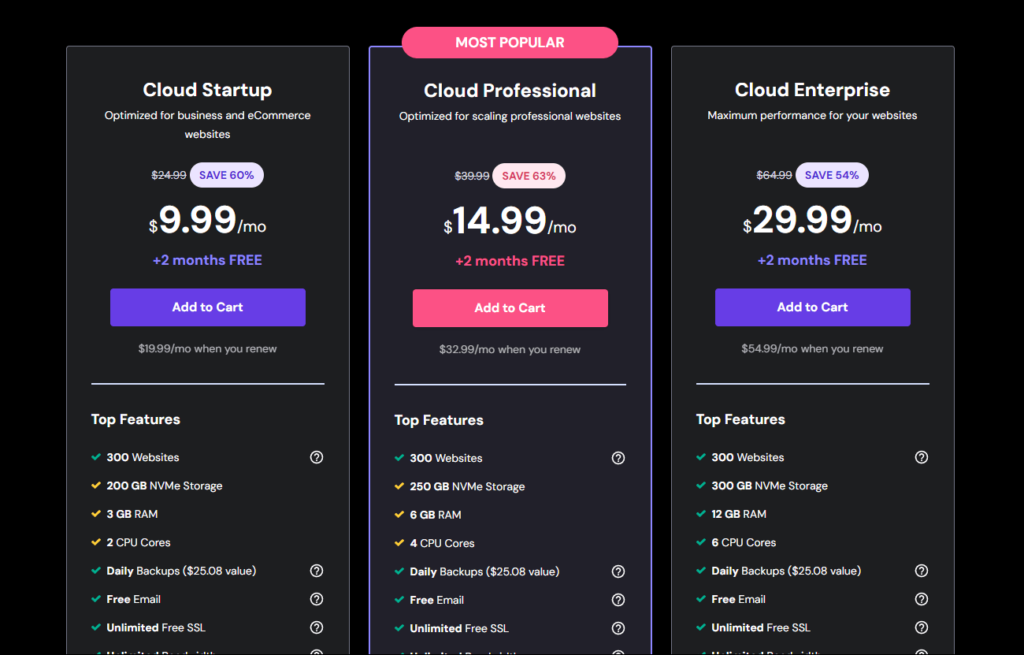Select the Cloud Startup heading
1024x655 pixels.
208,89
